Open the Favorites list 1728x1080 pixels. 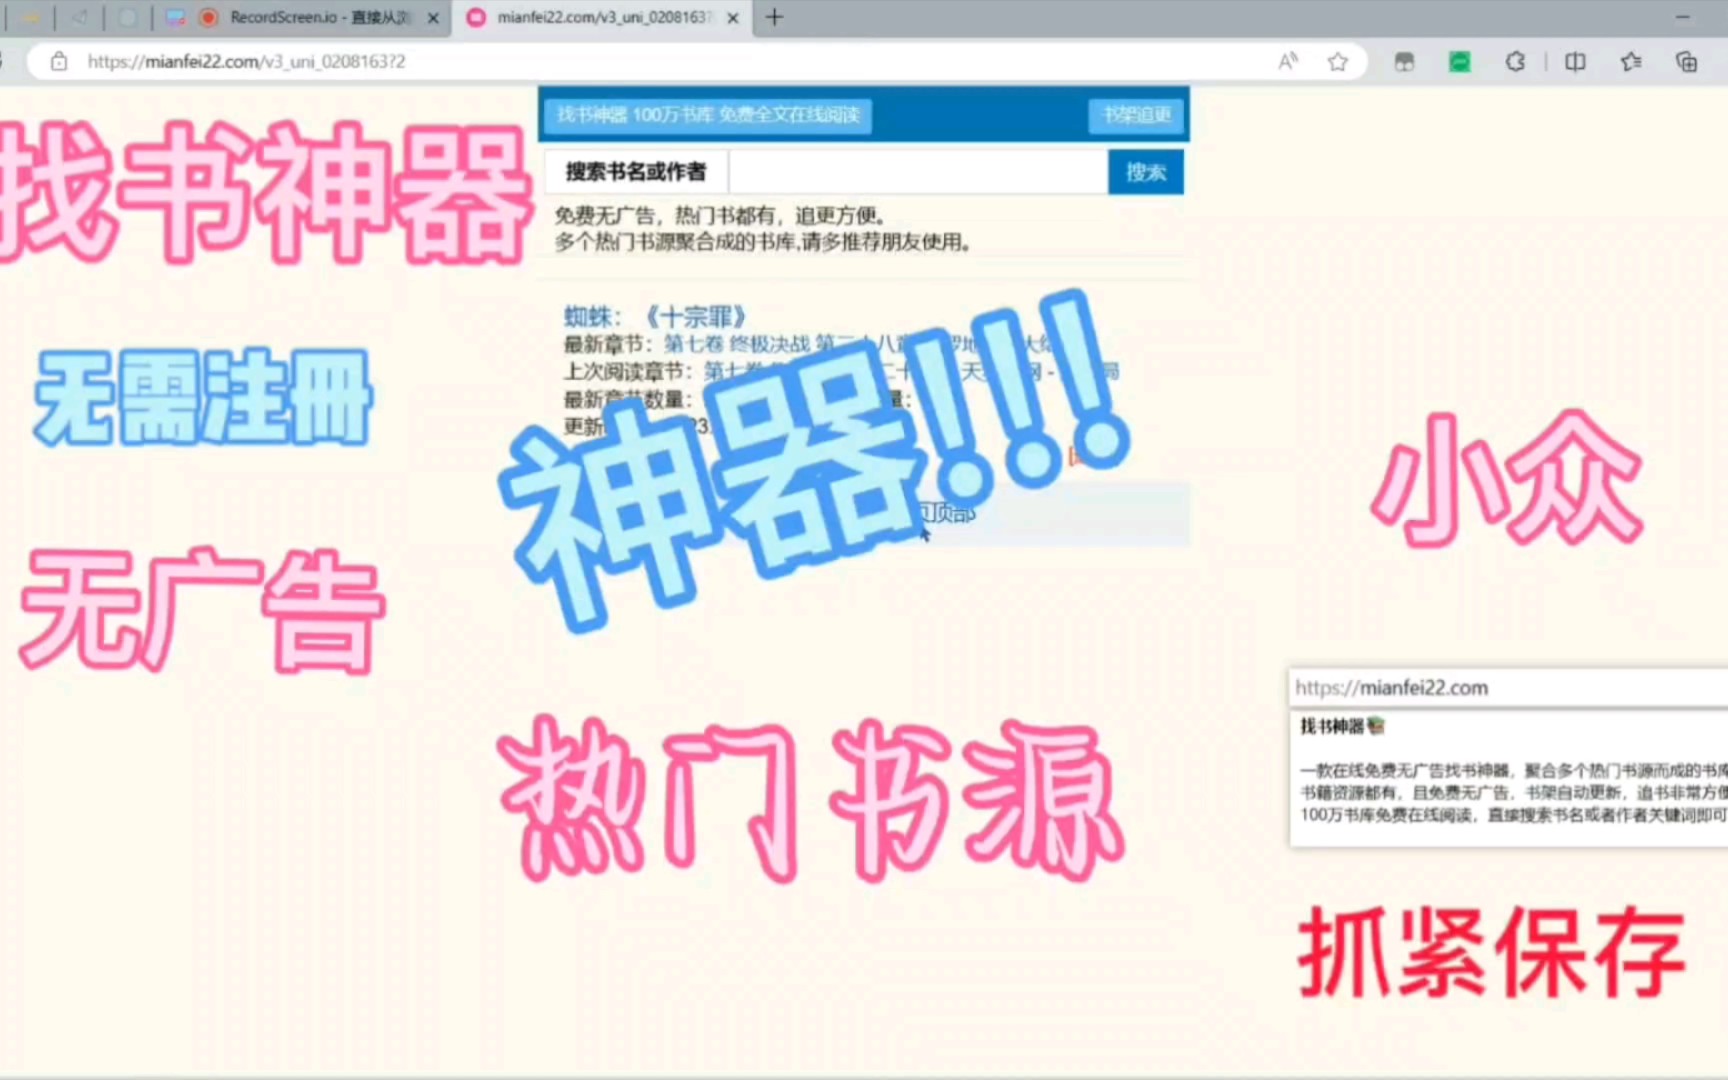pyautogui.click(x=1631, y=62)
